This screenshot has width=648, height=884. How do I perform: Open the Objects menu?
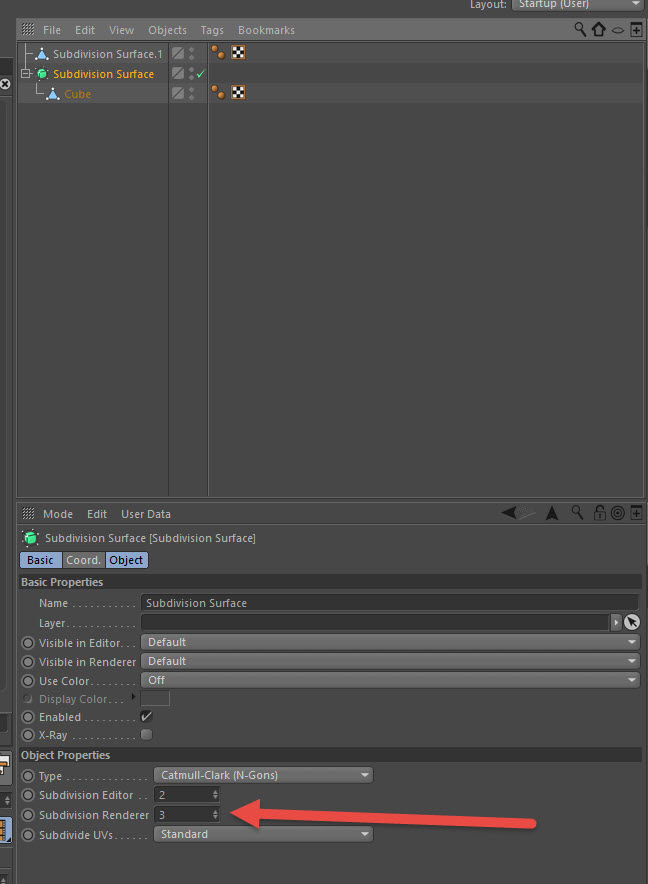(167, 30)
